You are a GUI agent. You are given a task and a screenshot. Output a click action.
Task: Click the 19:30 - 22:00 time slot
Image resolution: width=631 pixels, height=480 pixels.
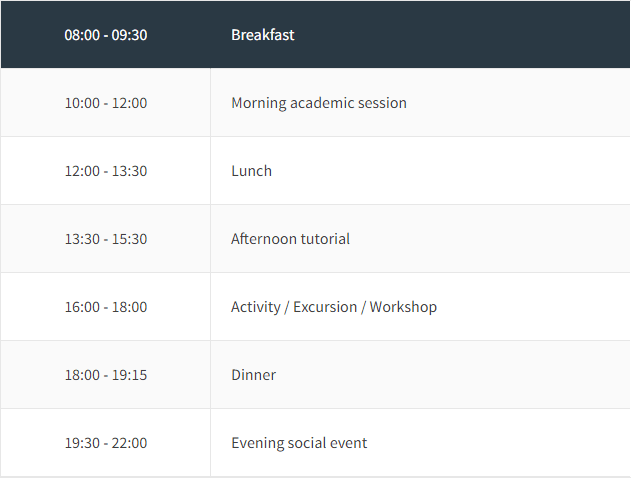(106, 443)
